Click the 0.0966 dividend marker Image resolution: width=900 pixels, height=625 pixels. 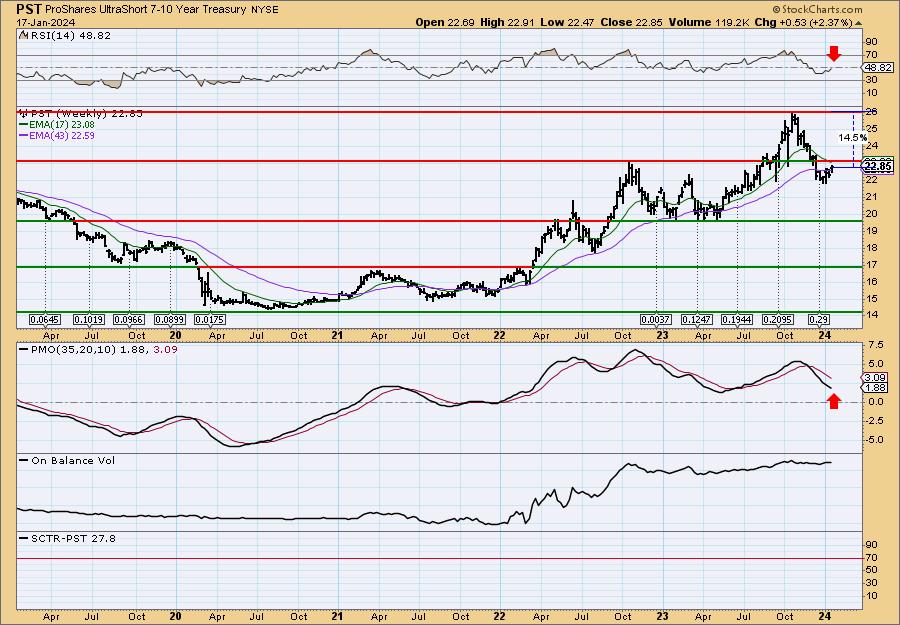click(x=129, y=319)
